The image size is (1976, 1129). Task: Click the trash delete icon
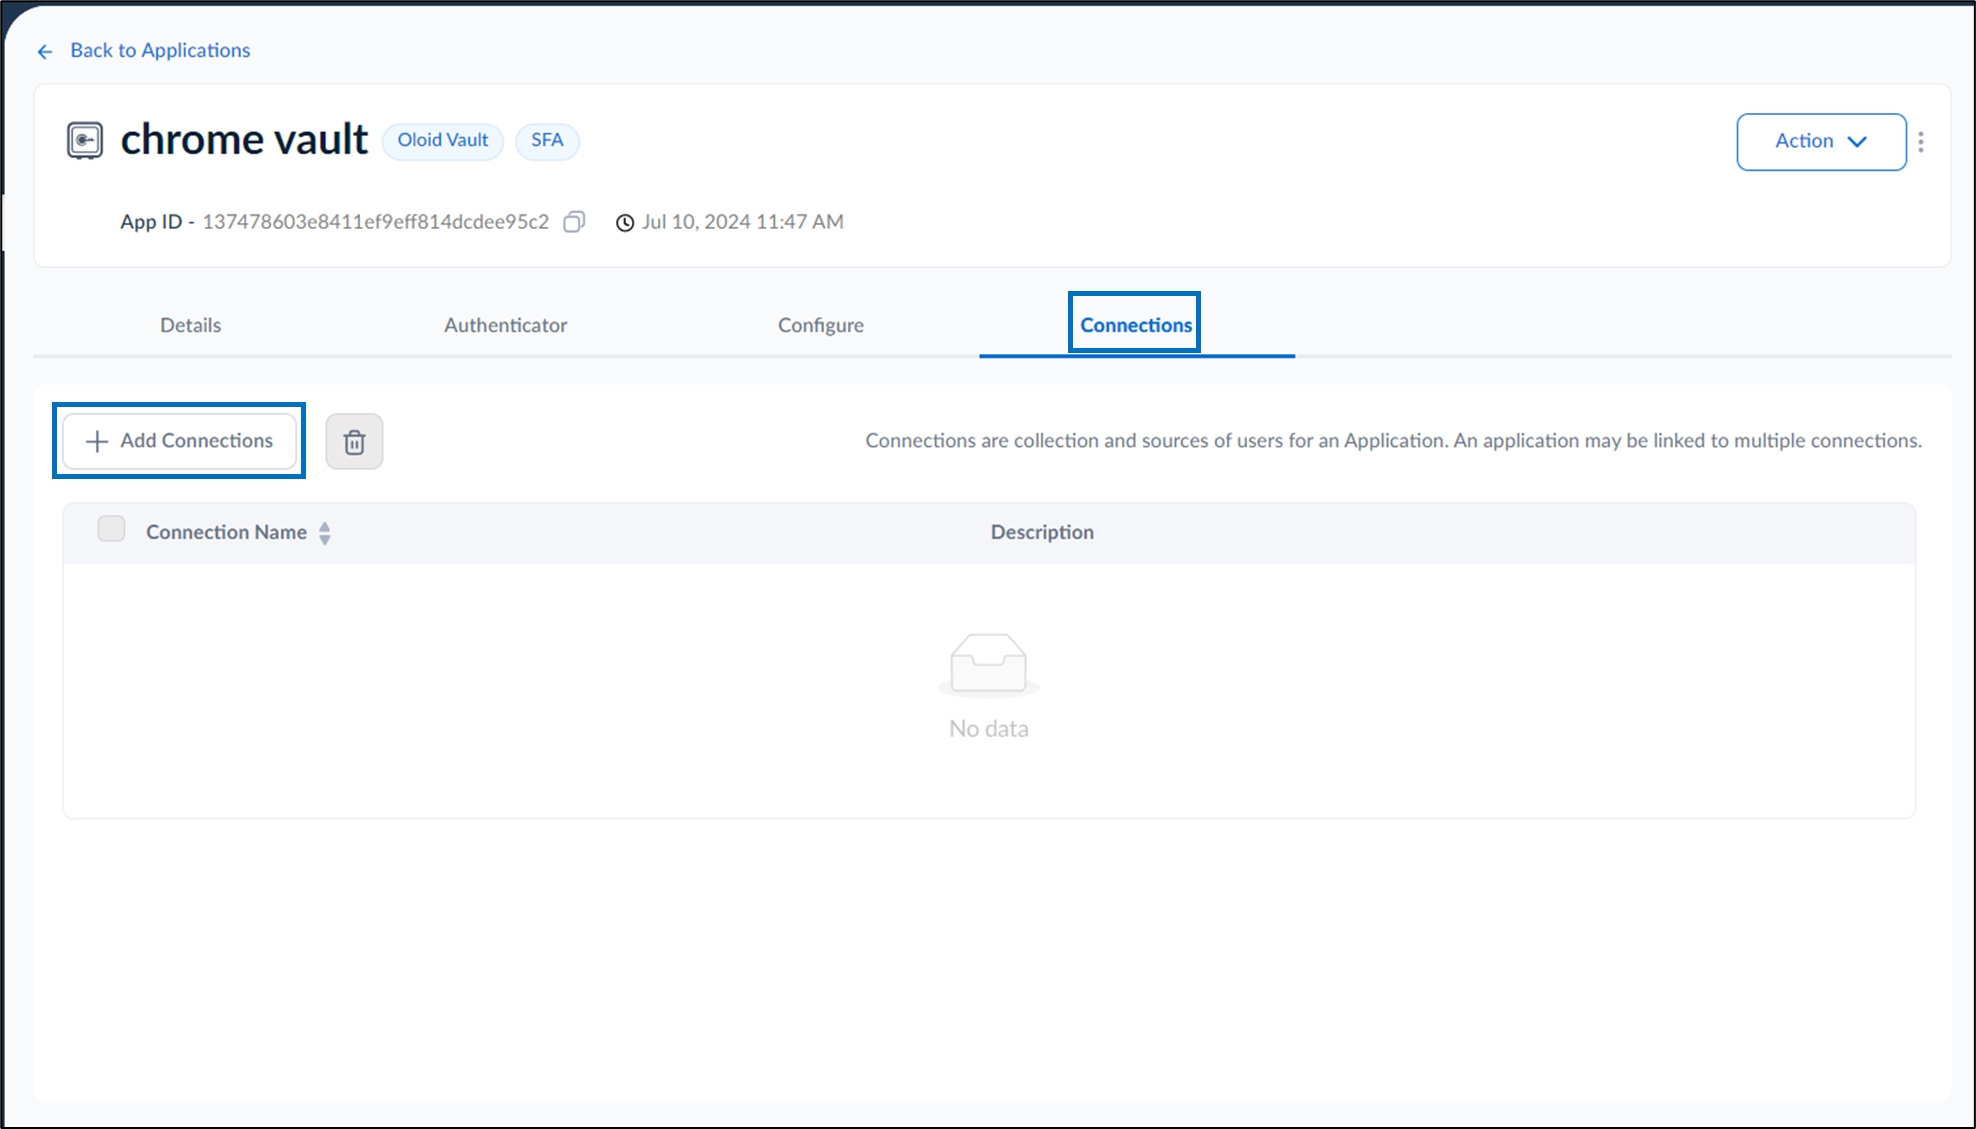(354, 441)
